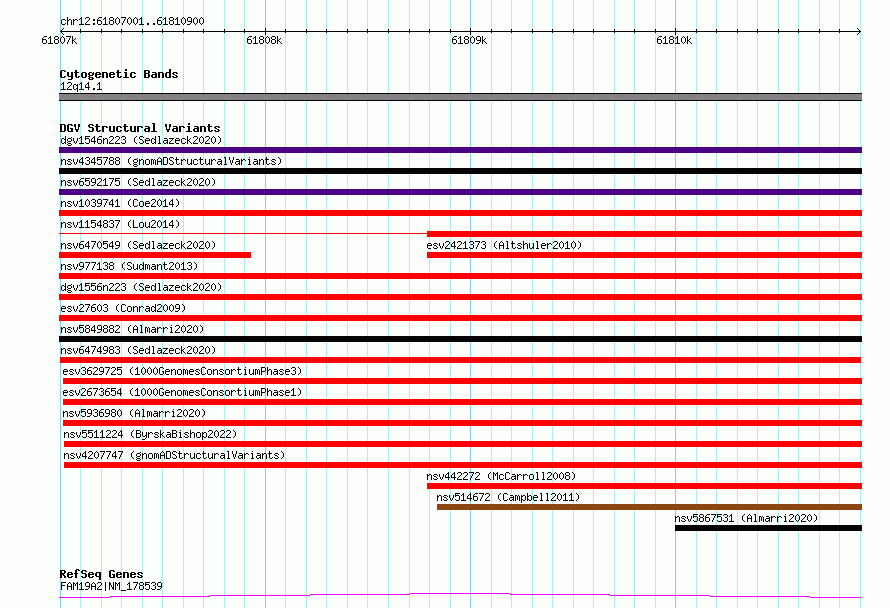Select the brown nsv514672 Campbell2011 bar
The width and height of the screenshot is (890, 608).
(x=649, y=507)
